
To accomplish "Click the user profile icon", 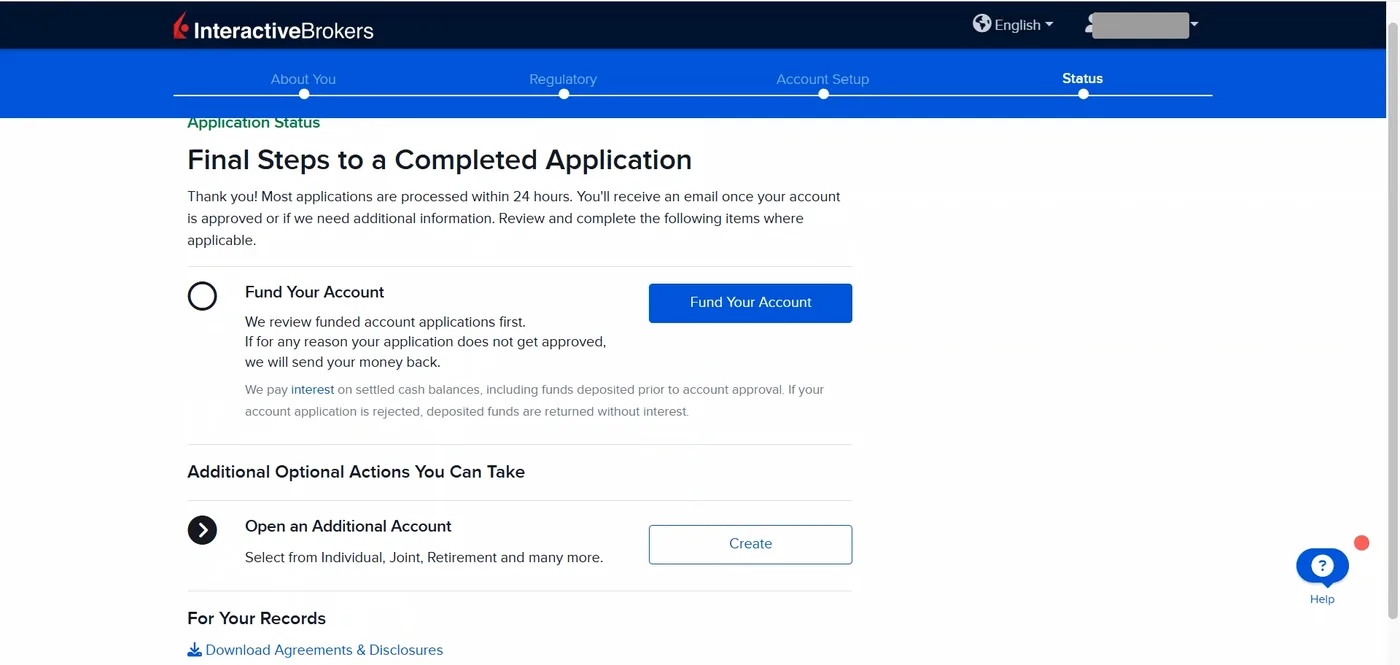I will tap(1091, 25).
